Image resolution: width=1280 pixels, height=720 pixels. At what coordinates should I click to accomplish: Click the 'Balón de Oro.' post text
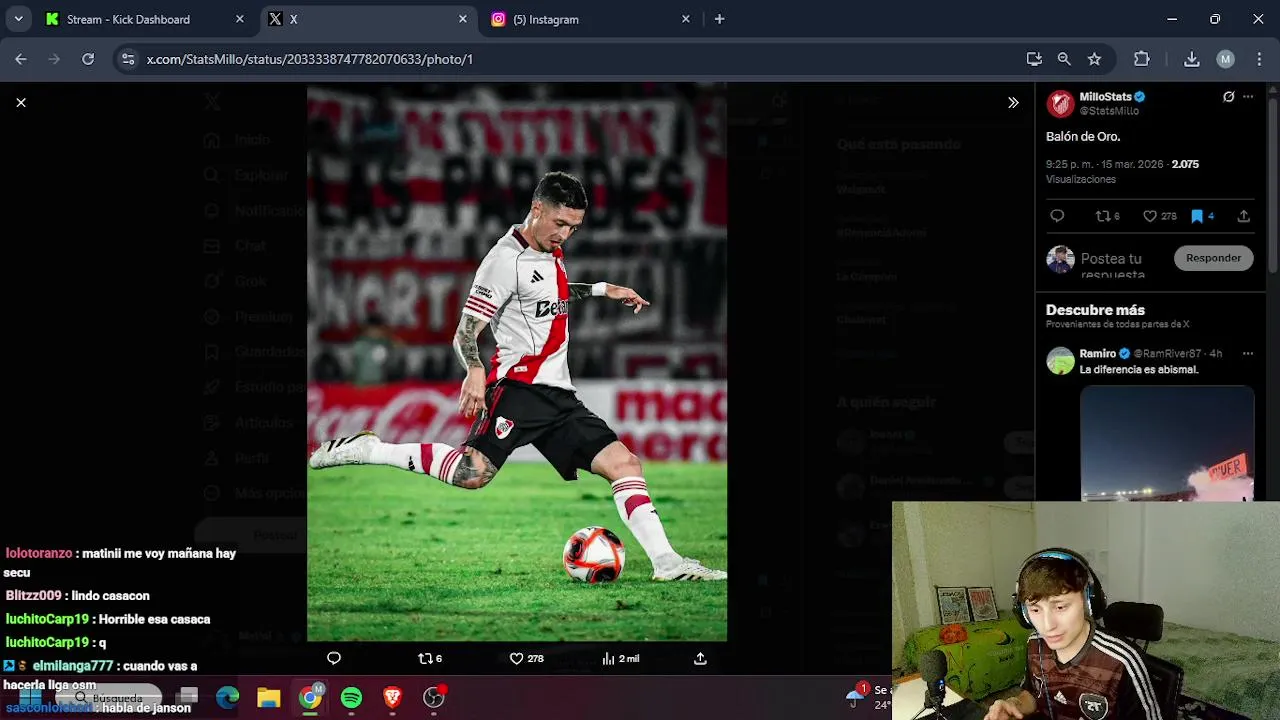pyautogui.click(x=1083, y=136)
